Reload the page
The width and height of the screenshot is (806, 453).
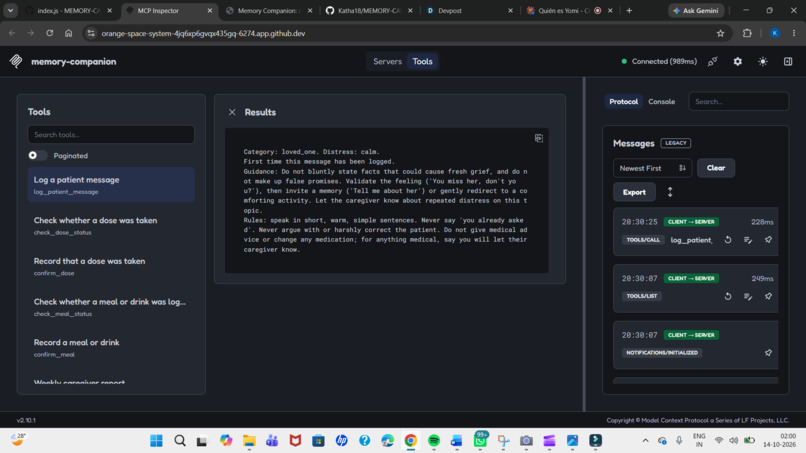[x=49, y=33]
